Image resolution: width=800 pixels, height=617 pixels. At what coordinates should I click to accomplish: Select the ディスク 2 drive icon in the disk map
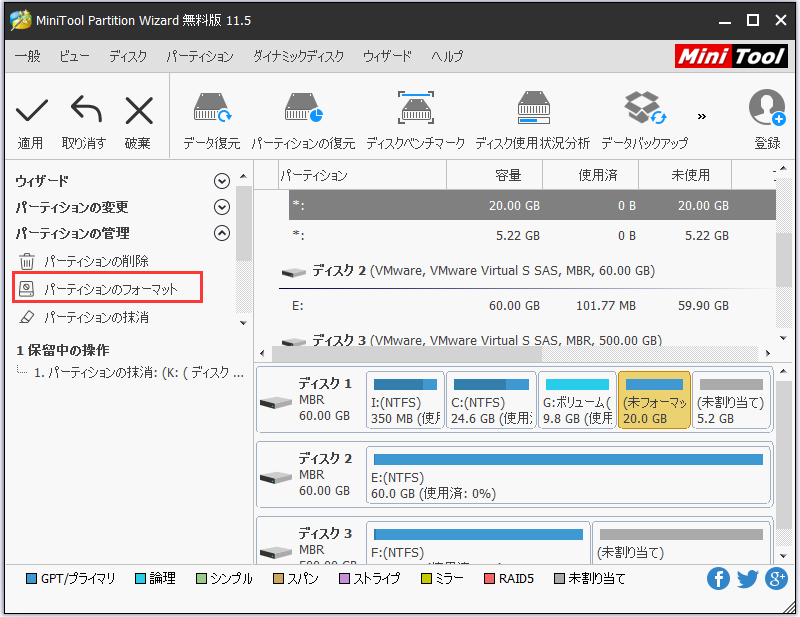(276, 478)
